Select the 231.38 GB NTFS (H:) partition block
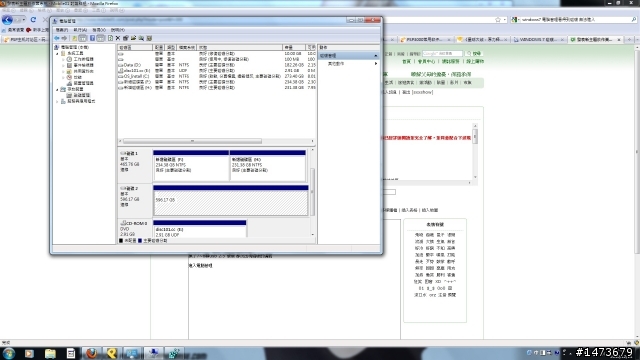Viewport: 640px width, 360px height. coord(268,166)
